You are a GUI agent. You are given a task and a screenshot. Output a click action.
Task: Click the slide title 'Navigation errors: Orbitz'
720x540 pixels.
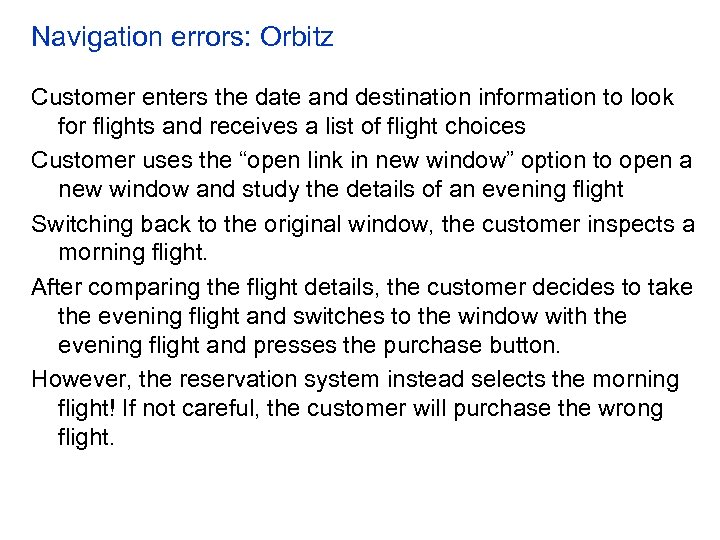pyautogui.click(x=182, y=38)
